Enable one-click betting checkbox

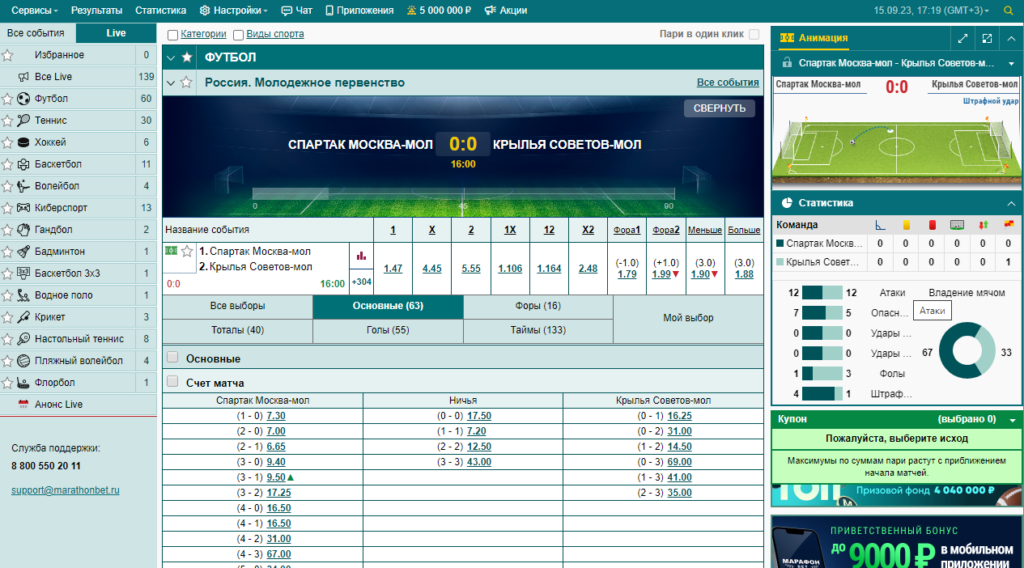click(x=754, y=34)
